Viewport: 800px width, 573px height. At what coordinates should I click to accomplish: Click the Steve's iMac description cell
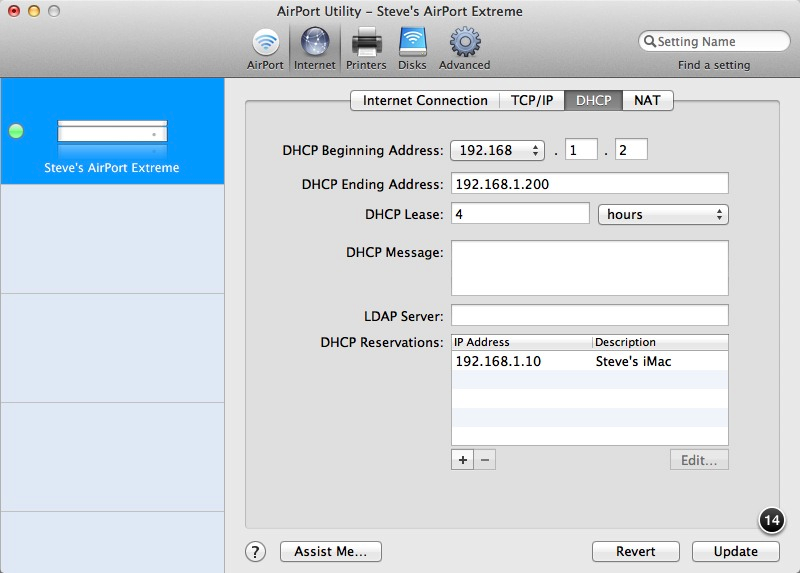pos(633,361)
